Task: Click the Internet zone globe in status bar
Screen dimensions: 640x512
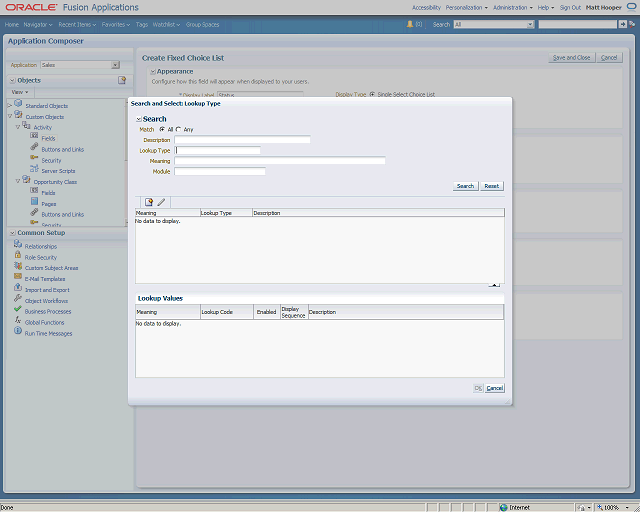Action: (x=504, y=508)
